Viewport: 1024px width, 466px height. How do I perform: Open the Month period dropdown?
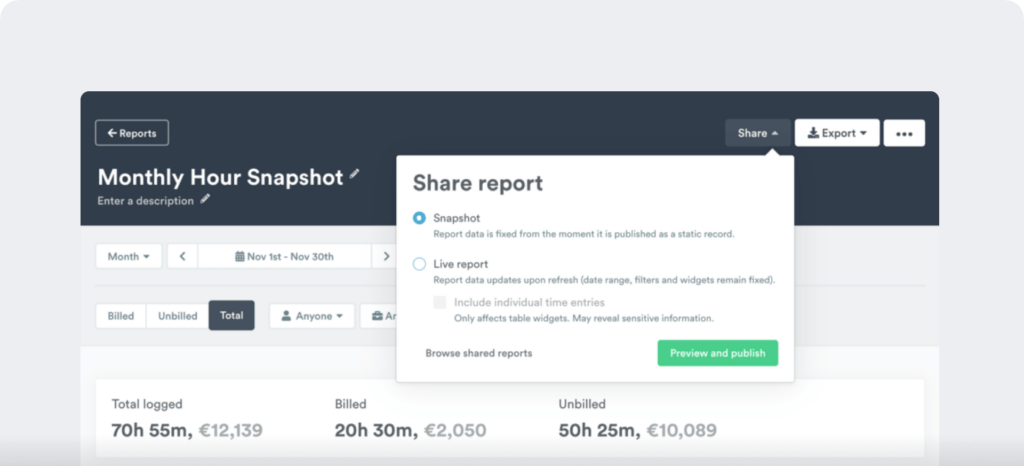(129, 256)
